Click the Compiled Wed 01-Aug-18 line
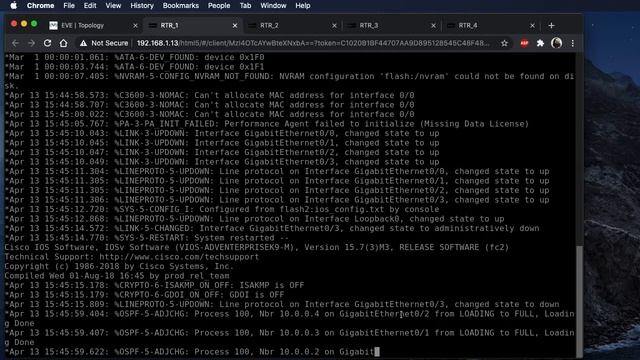This screenshot has height=360, width=640. pos(117,276)
